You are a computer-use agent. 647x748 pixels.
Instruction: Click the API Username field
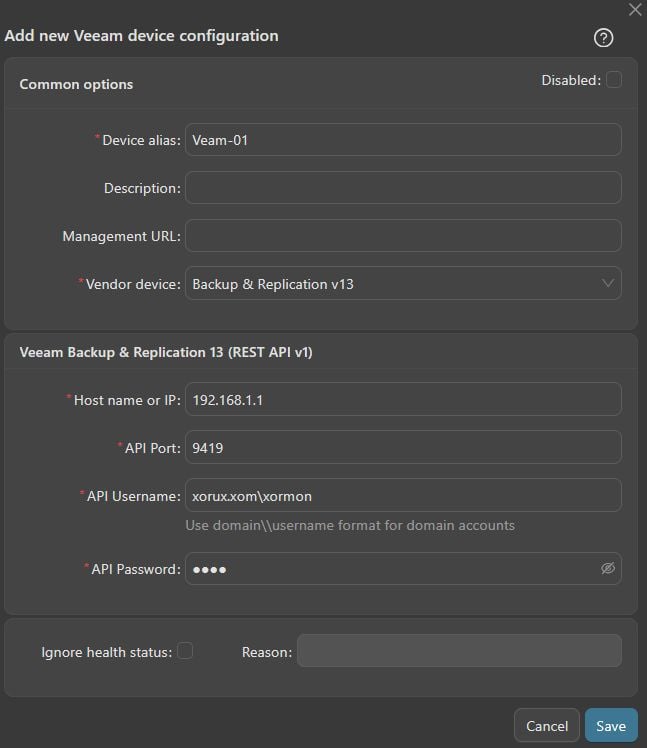403,495
